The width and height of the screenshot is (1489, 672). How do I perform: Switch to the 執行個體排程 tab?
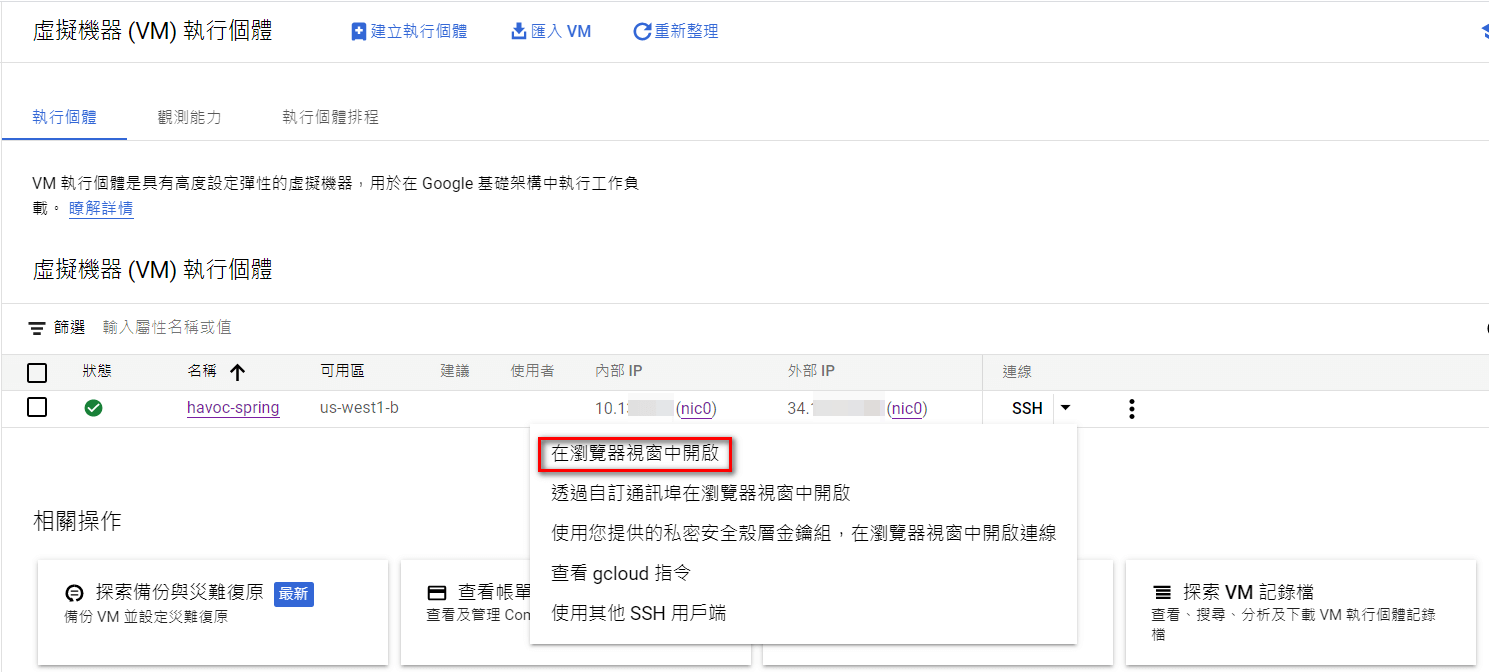[330, 117]
